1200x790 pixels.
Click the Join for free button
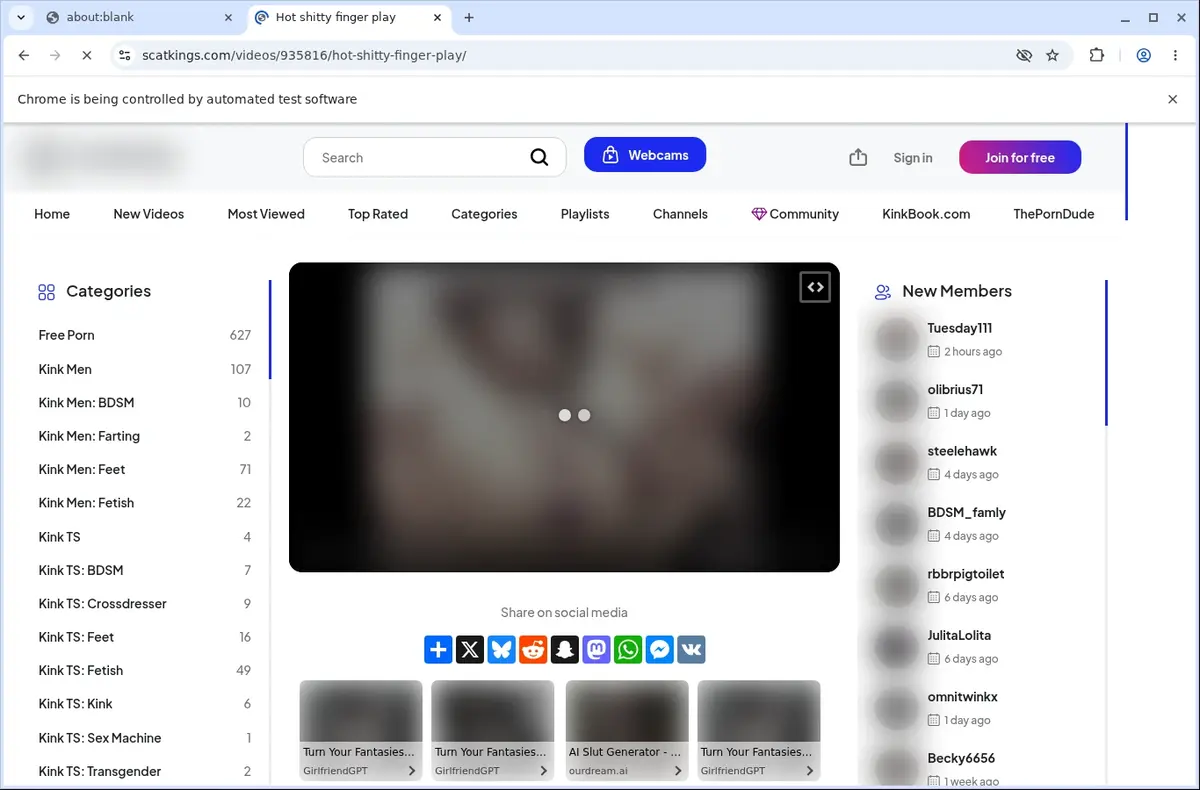tap(1020, 157)
